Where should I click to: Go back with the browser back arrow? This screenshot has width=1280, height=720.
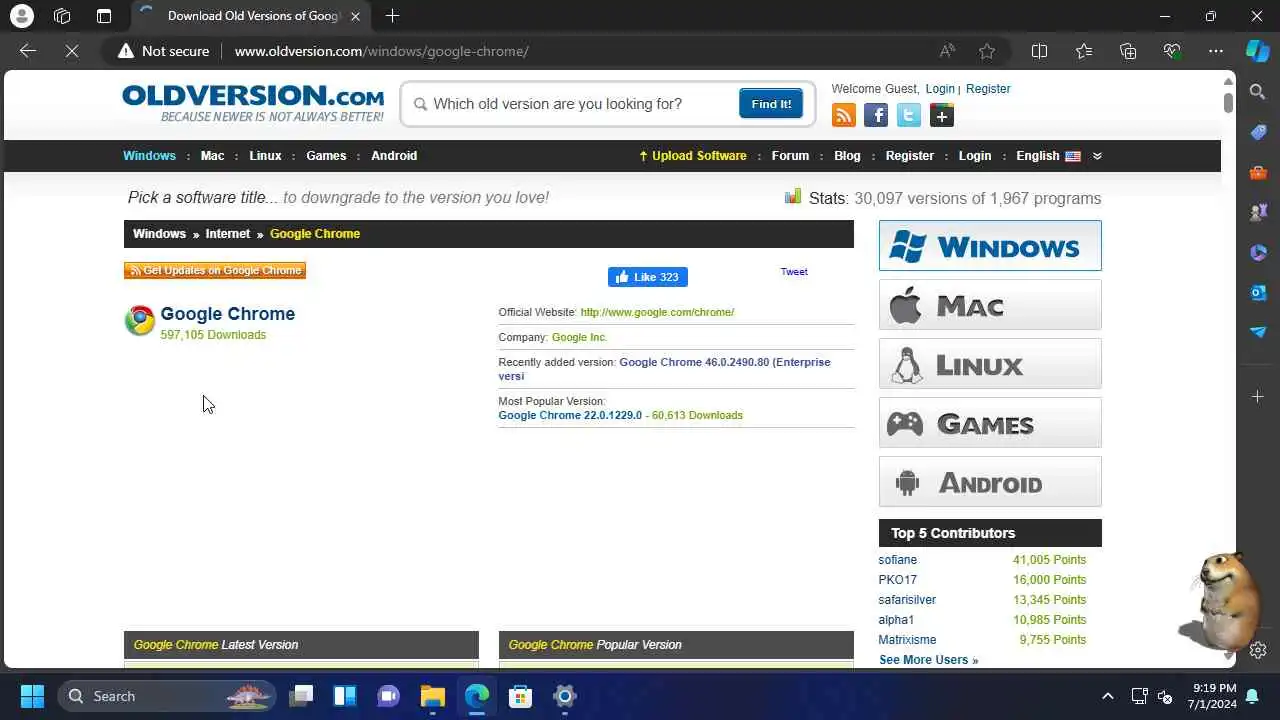tap(28, 51)
